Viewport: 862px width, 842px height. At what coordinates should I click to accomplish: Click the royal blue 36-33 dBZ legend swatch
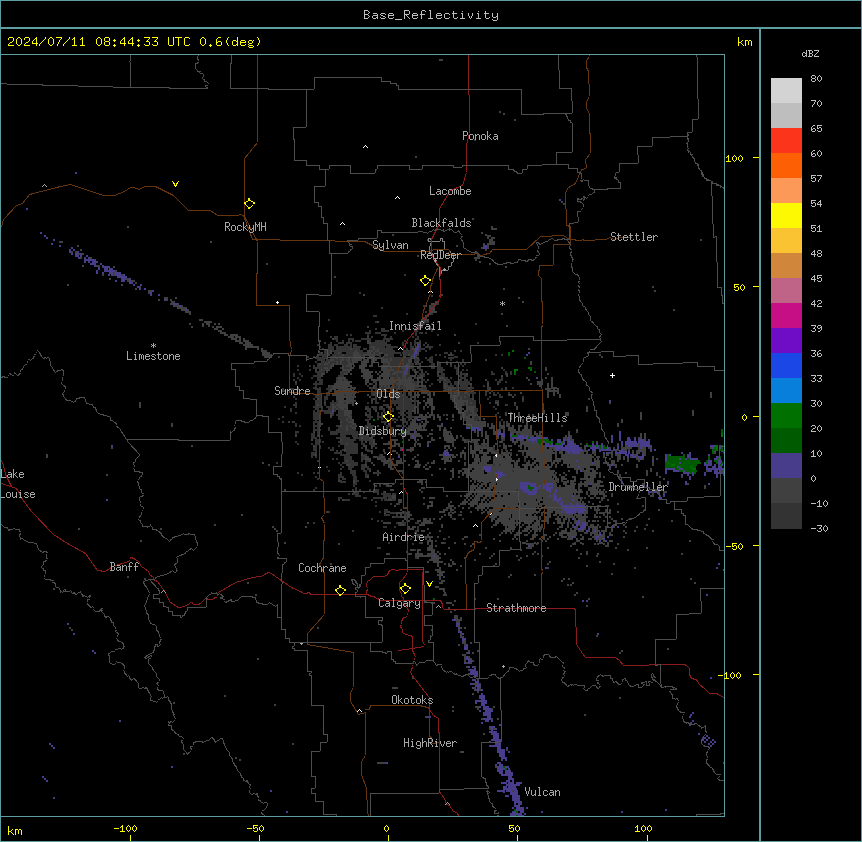point(786,365)
